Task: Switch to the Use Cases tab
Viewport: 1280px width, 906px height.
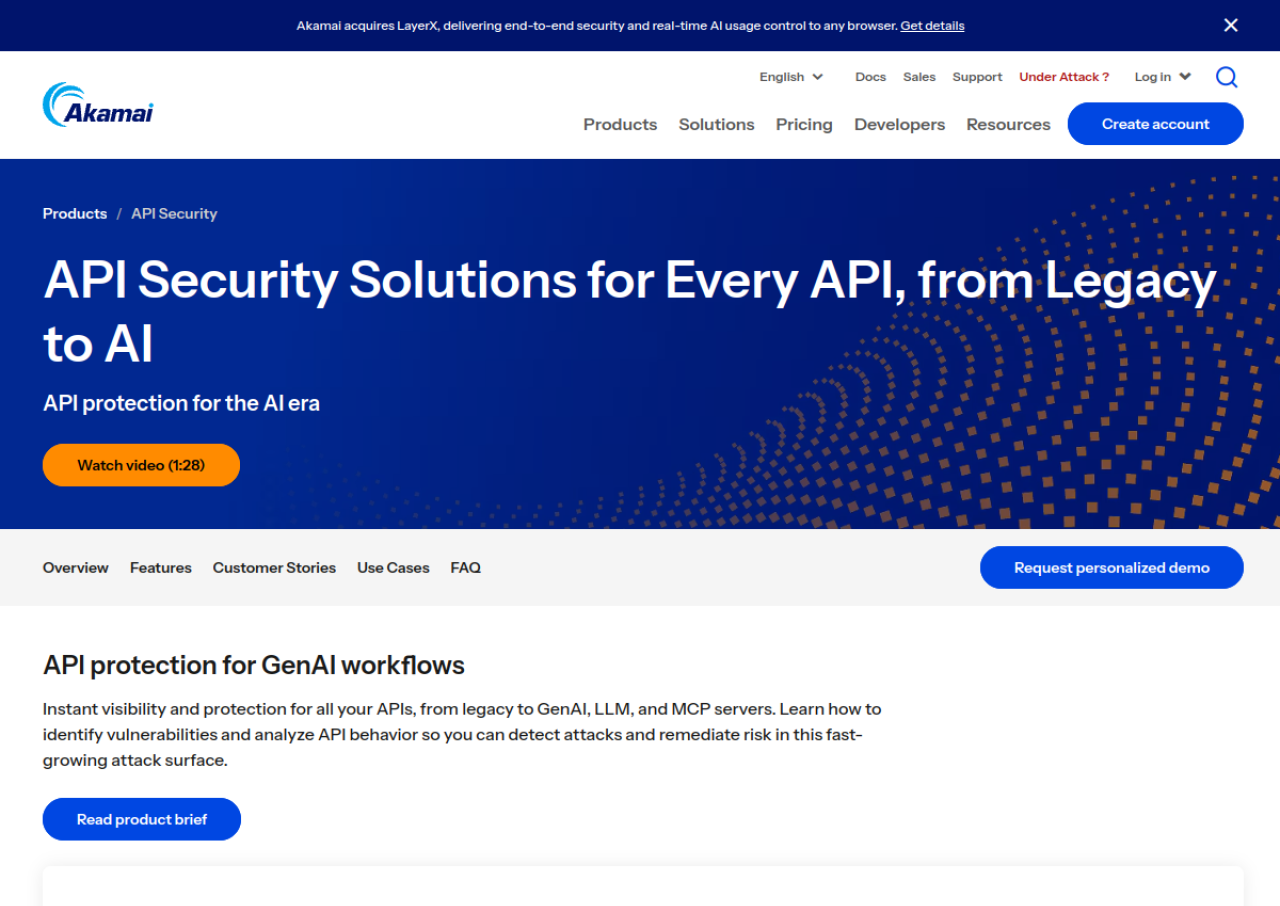Action: pos(393,568)
